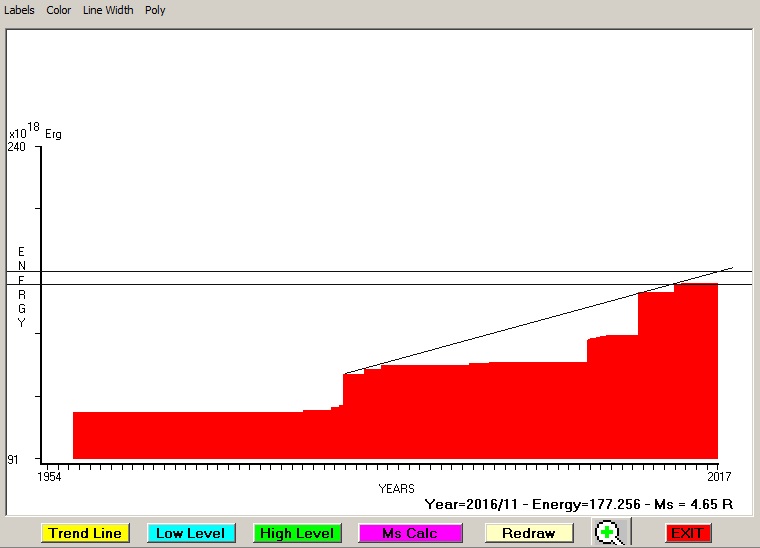Click the red EXIT button

[x=687, y=533]
